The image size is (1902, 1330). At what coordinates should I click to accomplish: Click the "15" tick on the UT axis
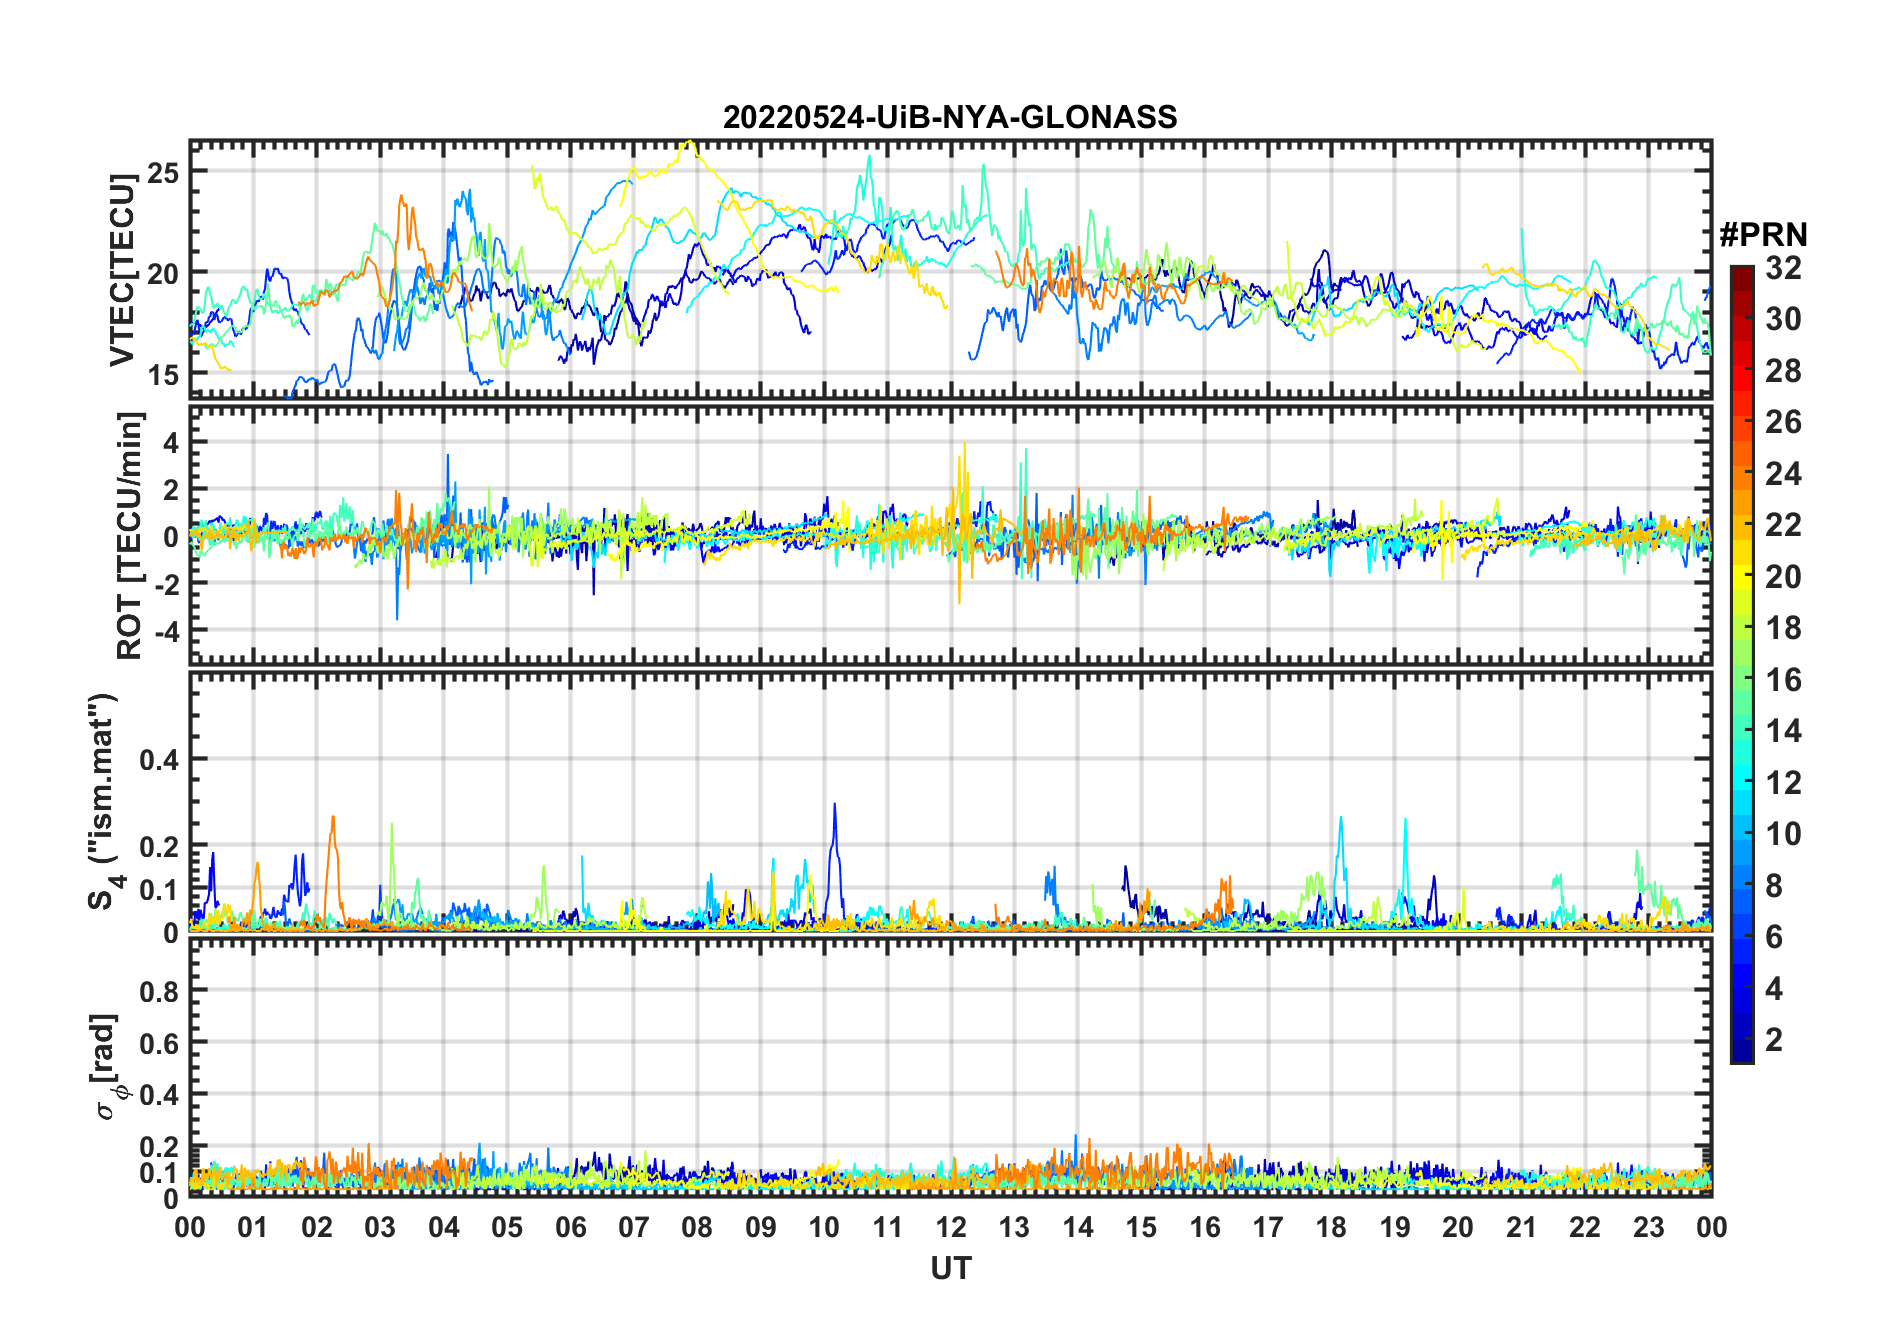point(1141,1227)
